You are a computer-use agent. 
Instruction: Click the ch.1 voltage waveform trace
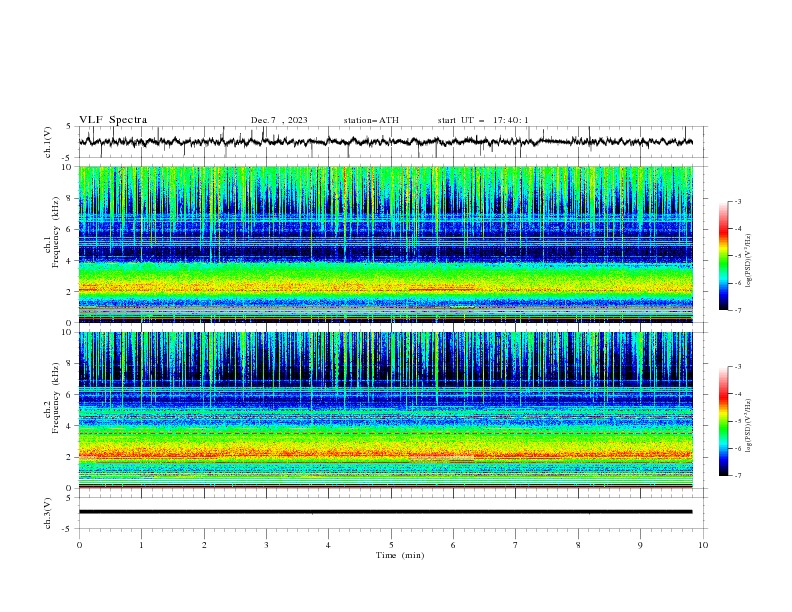pyautogui.click(x=385, y=142)
